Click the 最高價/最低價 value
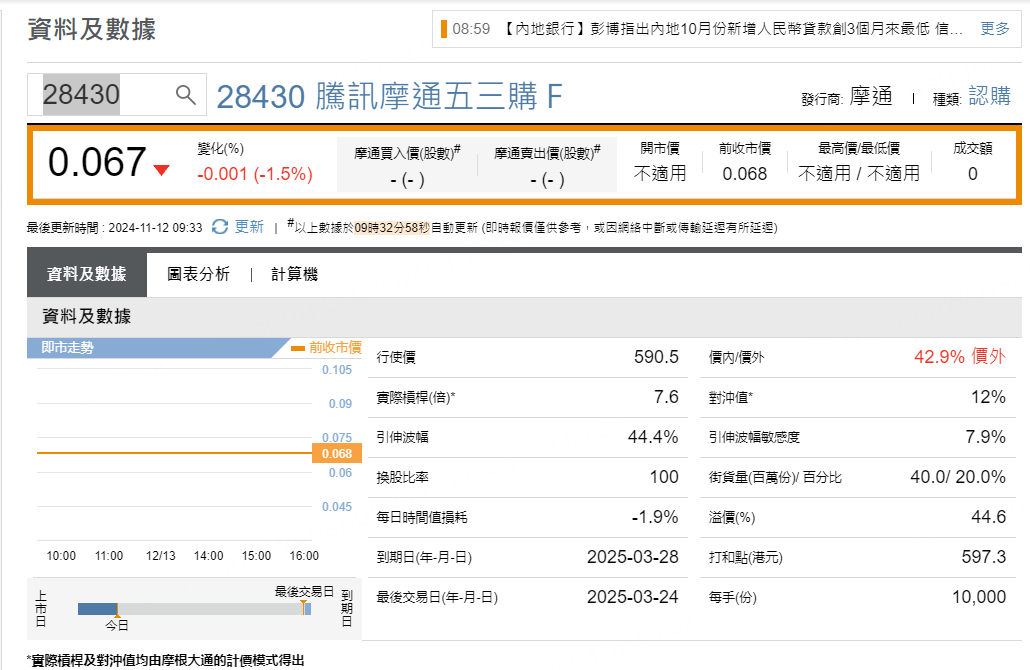 (x=859, y=173)
